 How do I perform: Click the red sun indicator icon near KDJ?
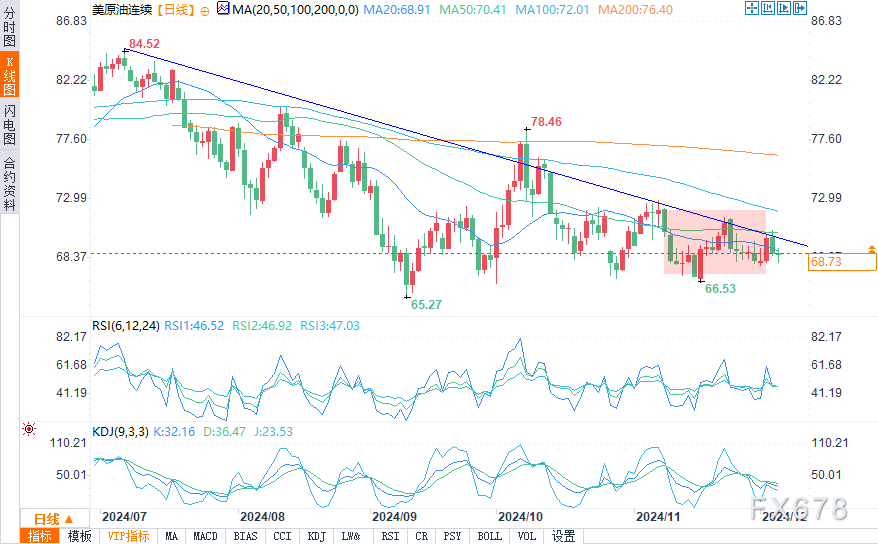click(29, 429)
